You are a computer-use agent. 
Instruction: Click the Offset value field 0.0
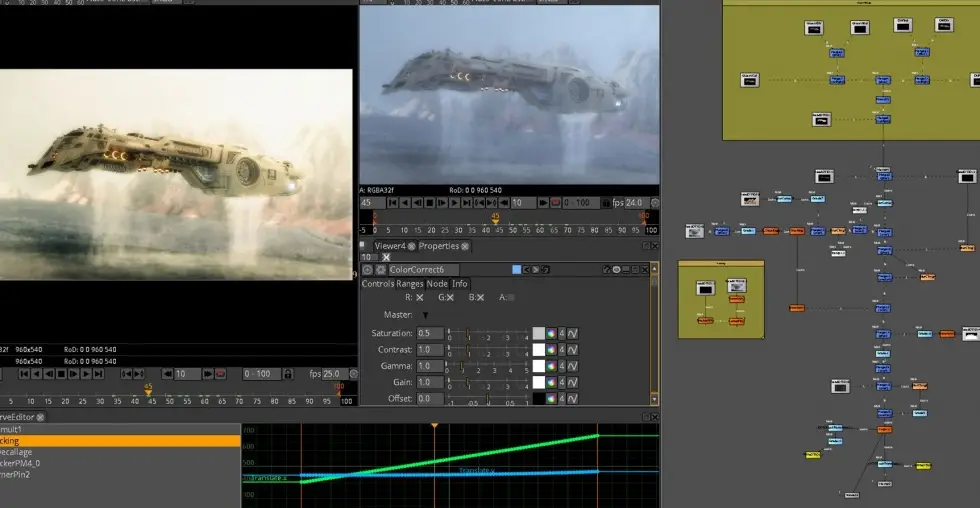coord(430,398)
